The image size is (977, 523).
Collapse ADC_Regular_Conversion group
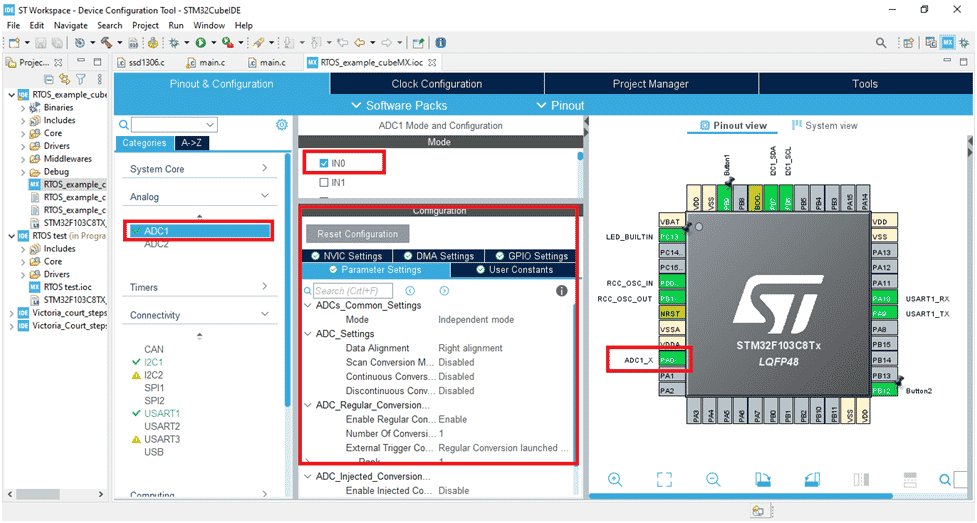pyautogui.click(x=308, y=405)
